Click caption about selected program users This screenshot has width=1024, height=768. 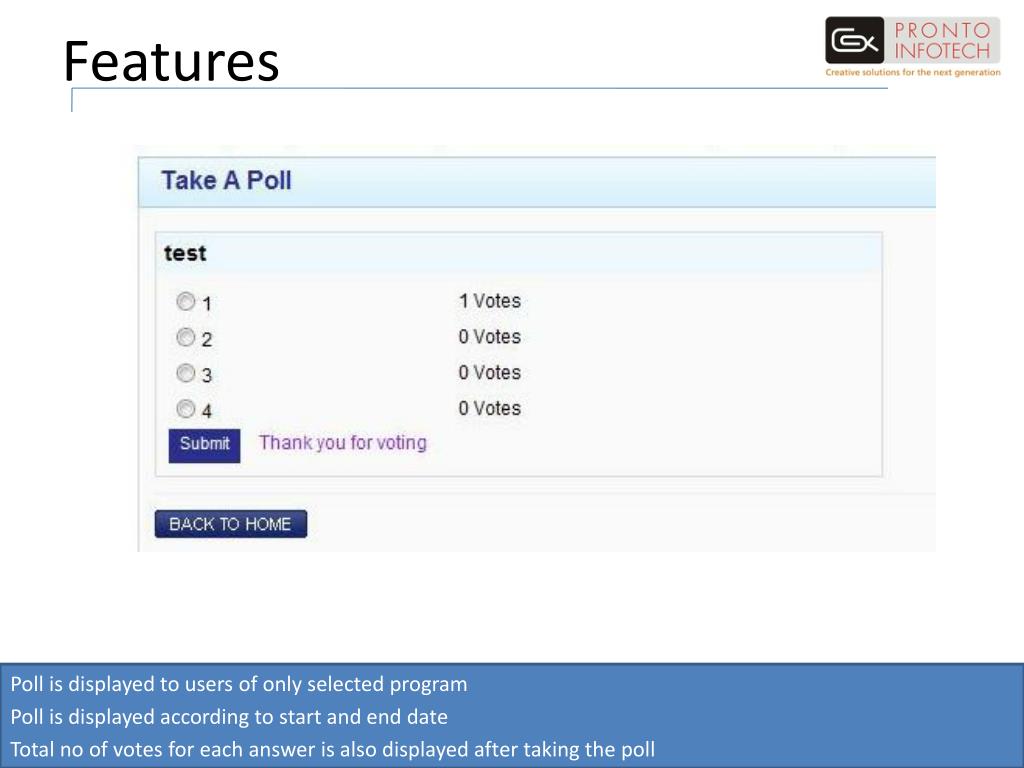(x=239, y=684)
